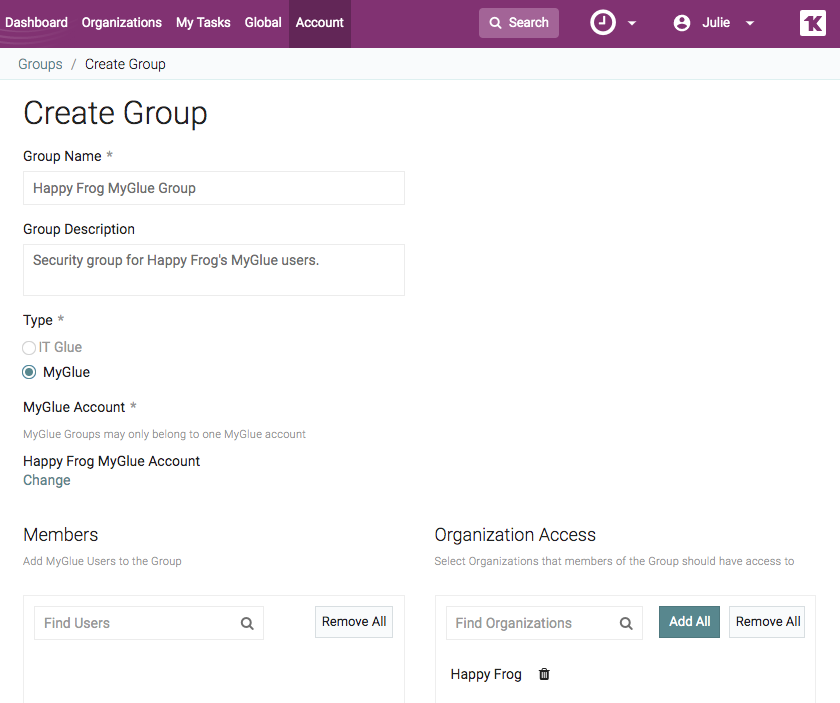840x703 pixels.
Task: Click magnifier icon in Find Users field
Action: tap(247, 623)
